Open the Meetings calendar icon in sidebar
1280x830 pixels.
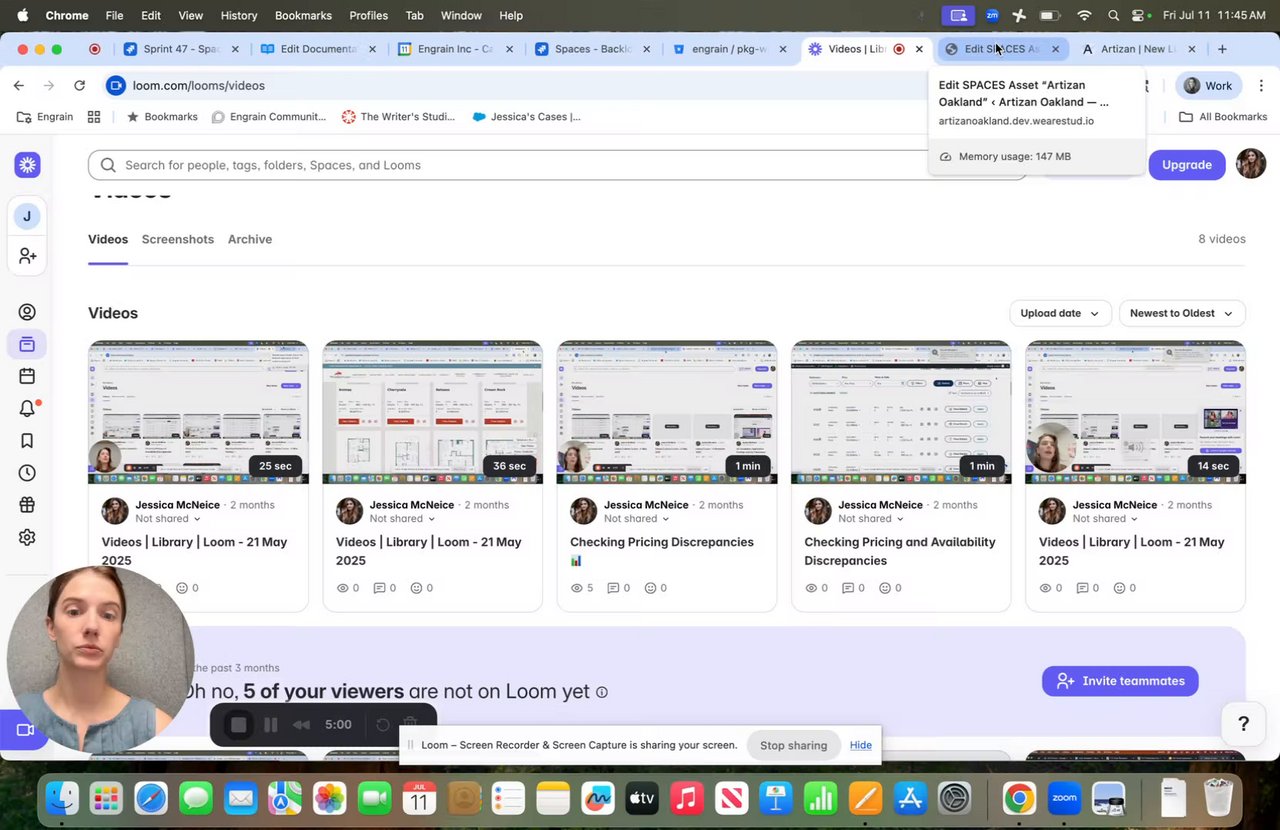coord(27,377)
